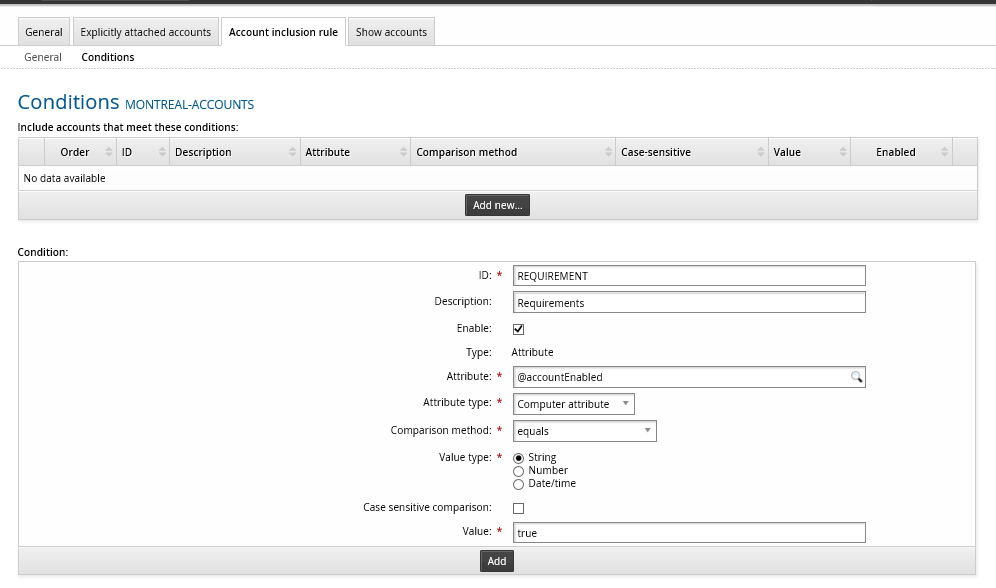Sort by Enabled column sort icon
This screenshot has width=996, height=588.
(943, 152)
